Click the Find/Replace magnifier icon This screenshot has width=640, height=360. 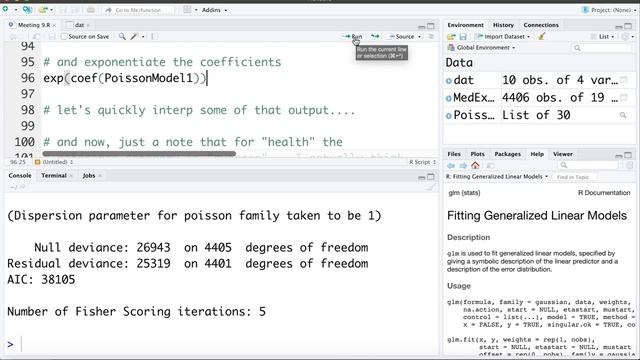pyautogui.click(x=122, y=37)
